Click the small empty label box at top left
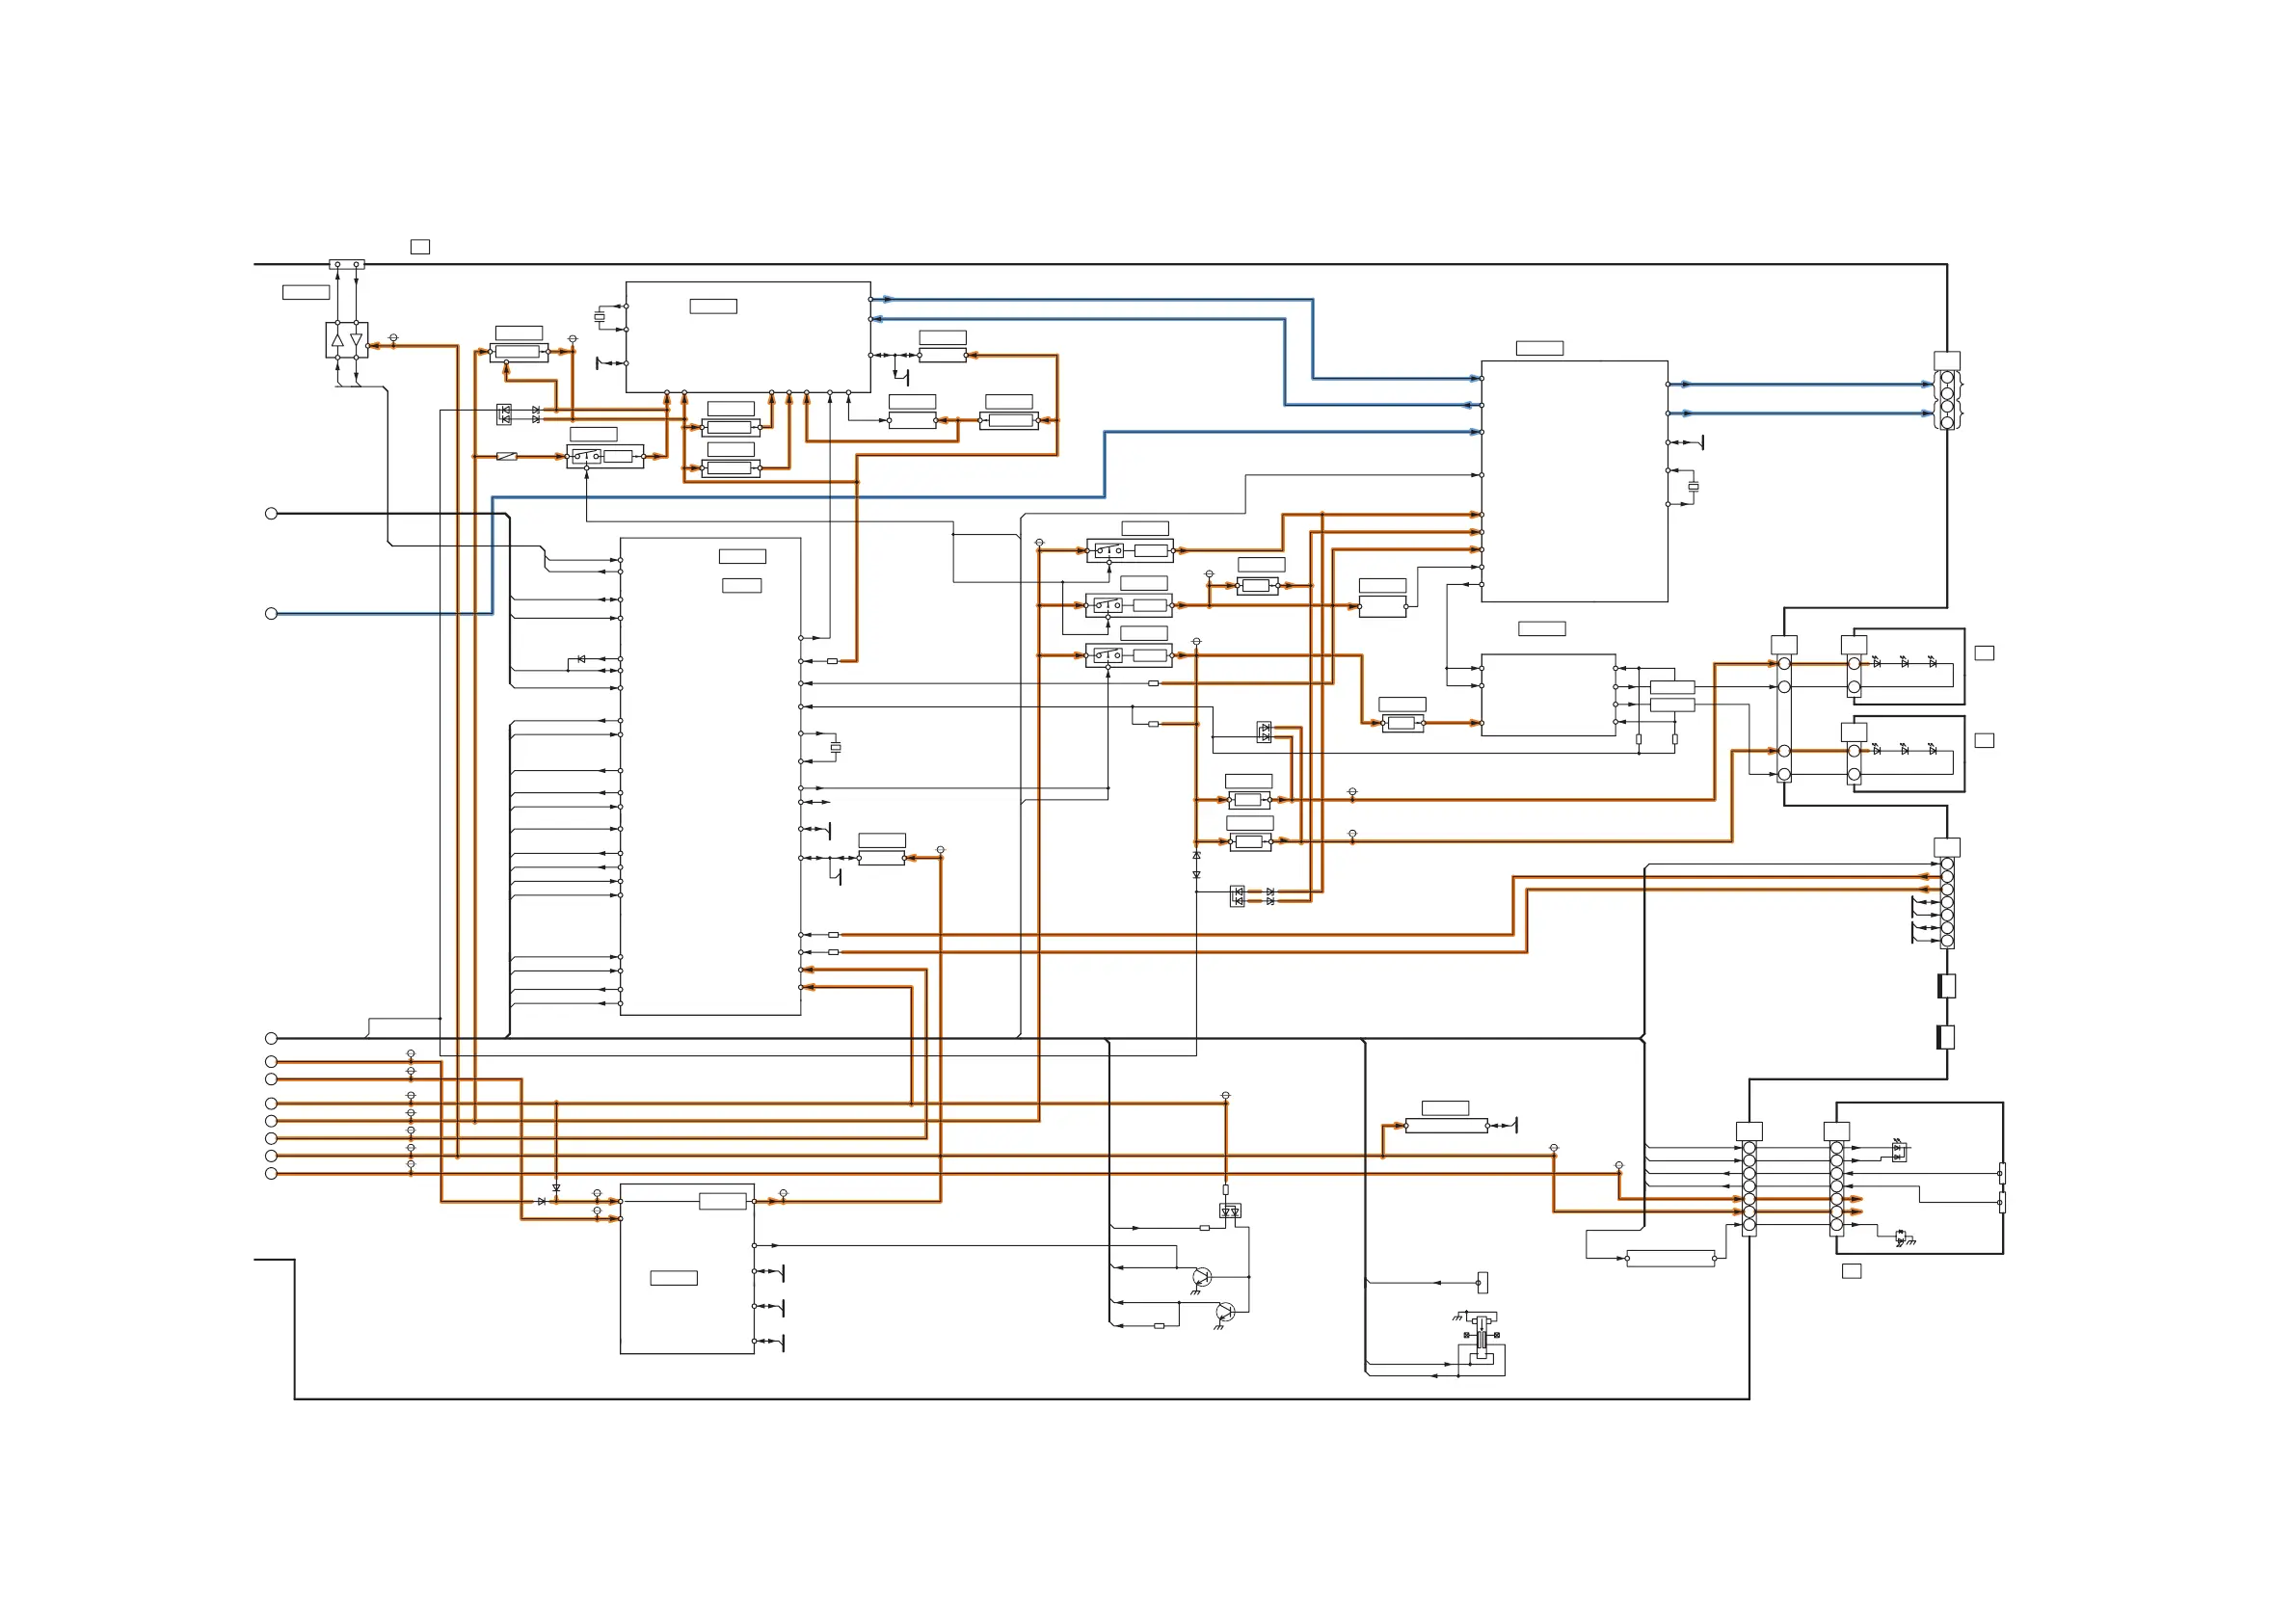The width and height of the screenshot is (2296, 1623). [420, 247]
